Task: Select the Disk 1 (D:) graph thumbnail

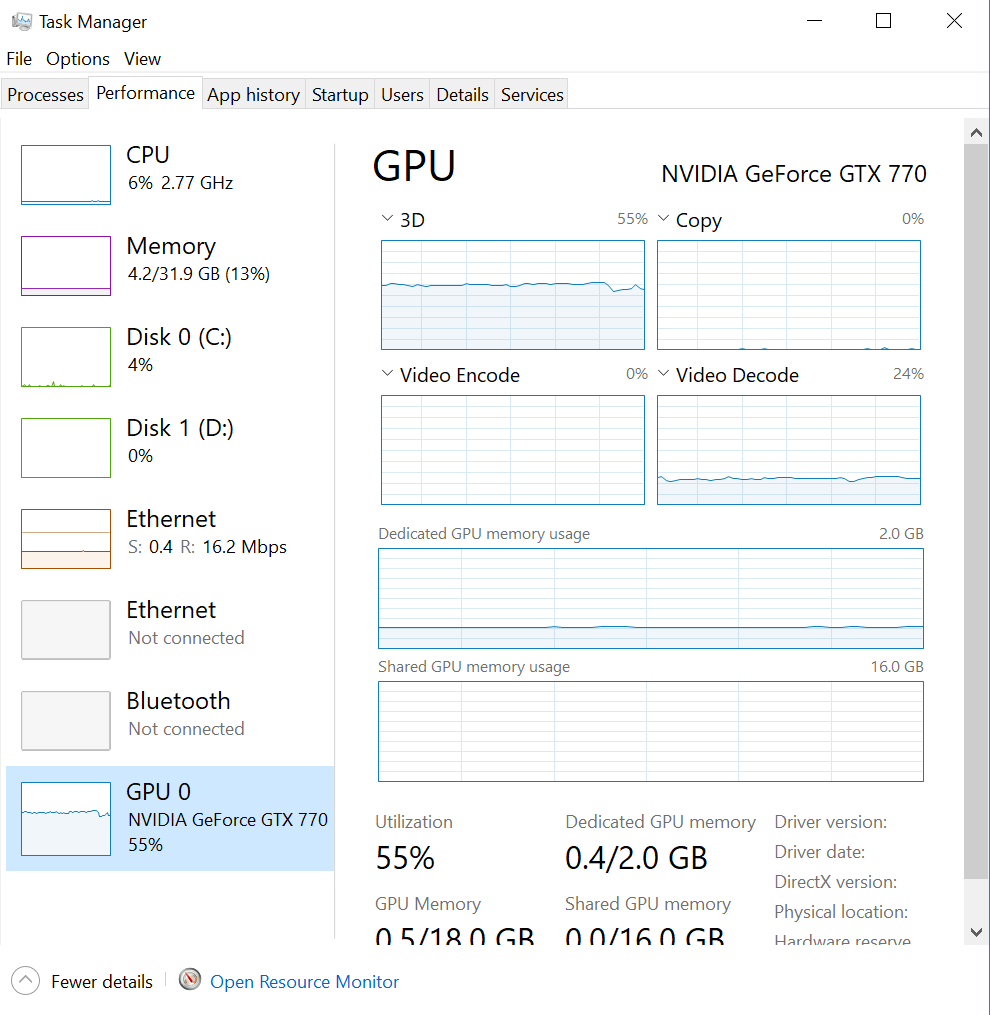Action: (x=66, y=448)
